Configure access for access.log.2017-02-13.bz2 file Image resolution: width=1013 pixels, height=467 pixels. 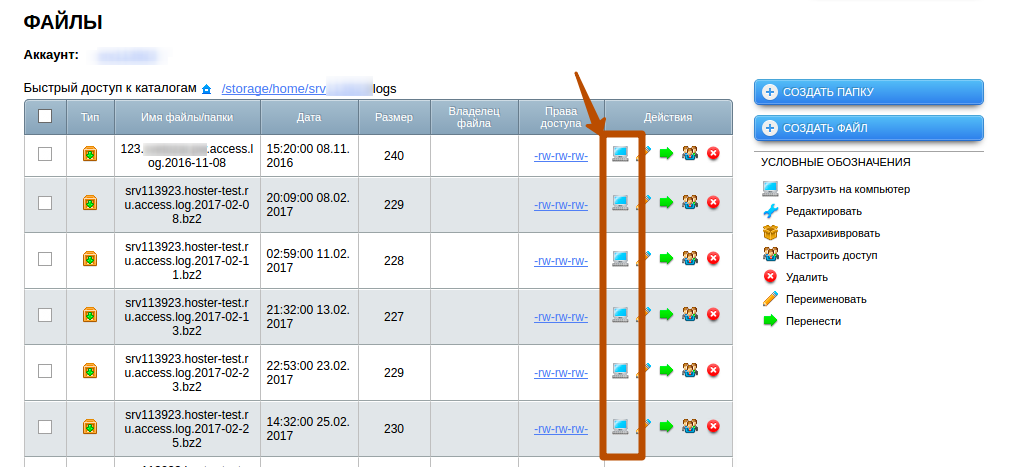[690, 315]
